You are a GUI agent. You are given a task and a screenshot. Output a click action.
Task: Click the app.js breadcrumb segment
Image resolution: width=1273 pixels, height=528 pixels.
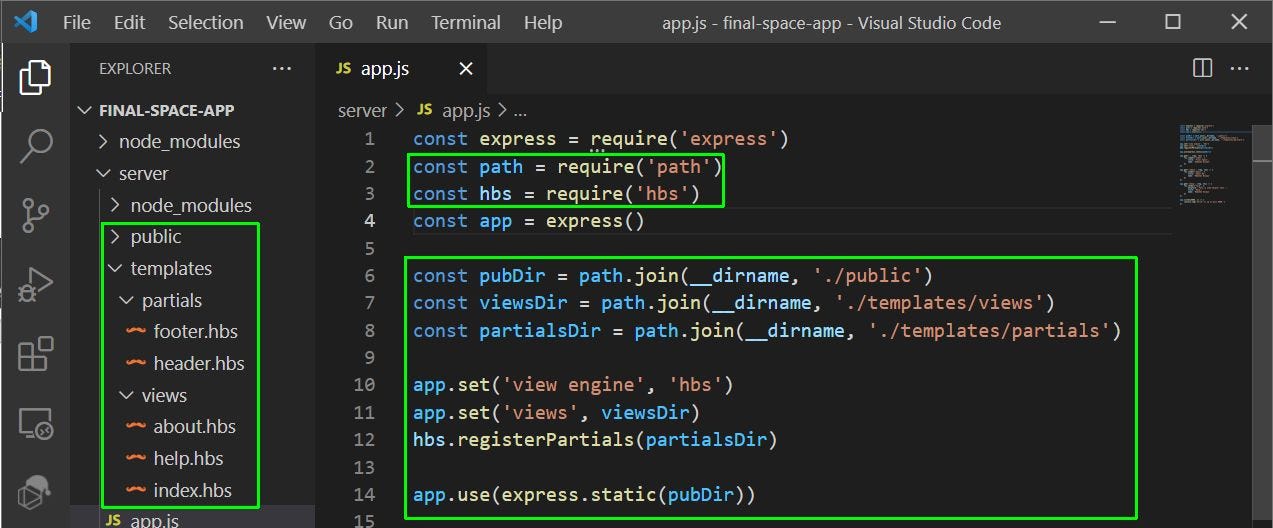(466, 110)
